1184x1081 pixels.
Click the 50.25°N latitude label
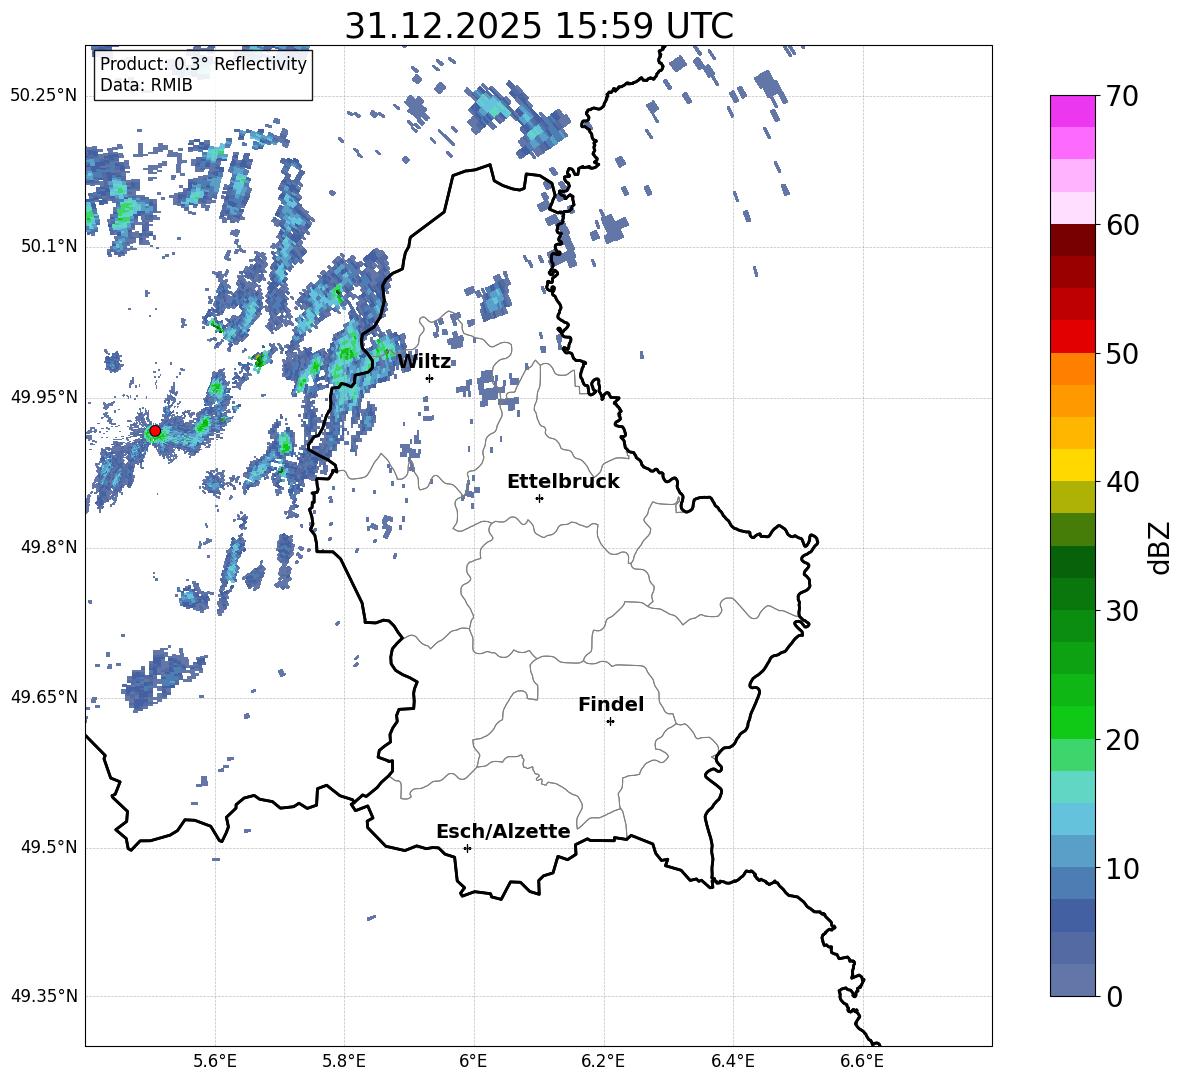point(44,96)
